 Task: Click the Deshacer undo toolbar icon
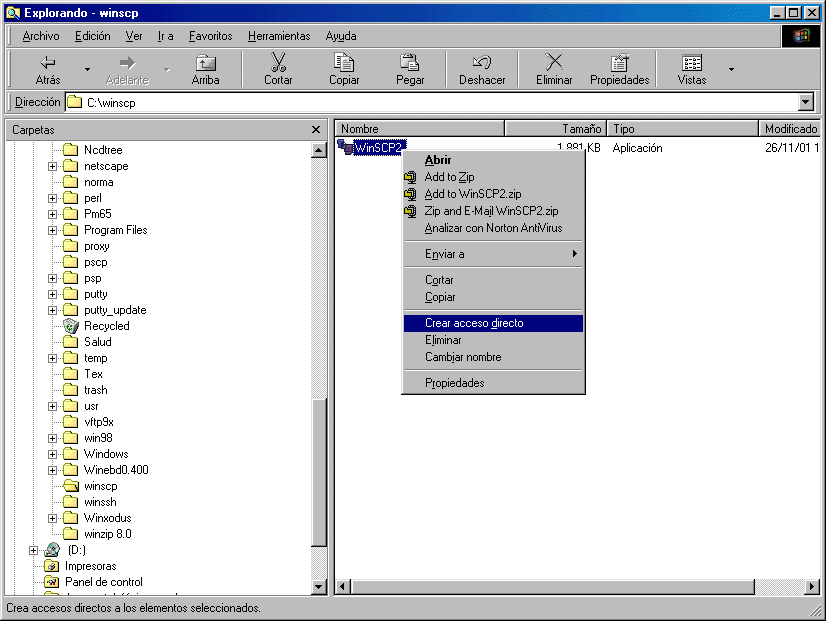(482, 62)
